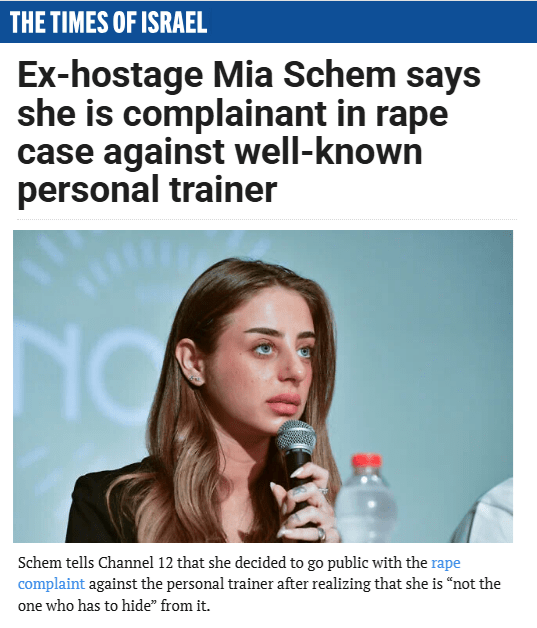Click the article headline text
Image resolution: width=537 pixels, height=628 pixels.
point(248,133)
